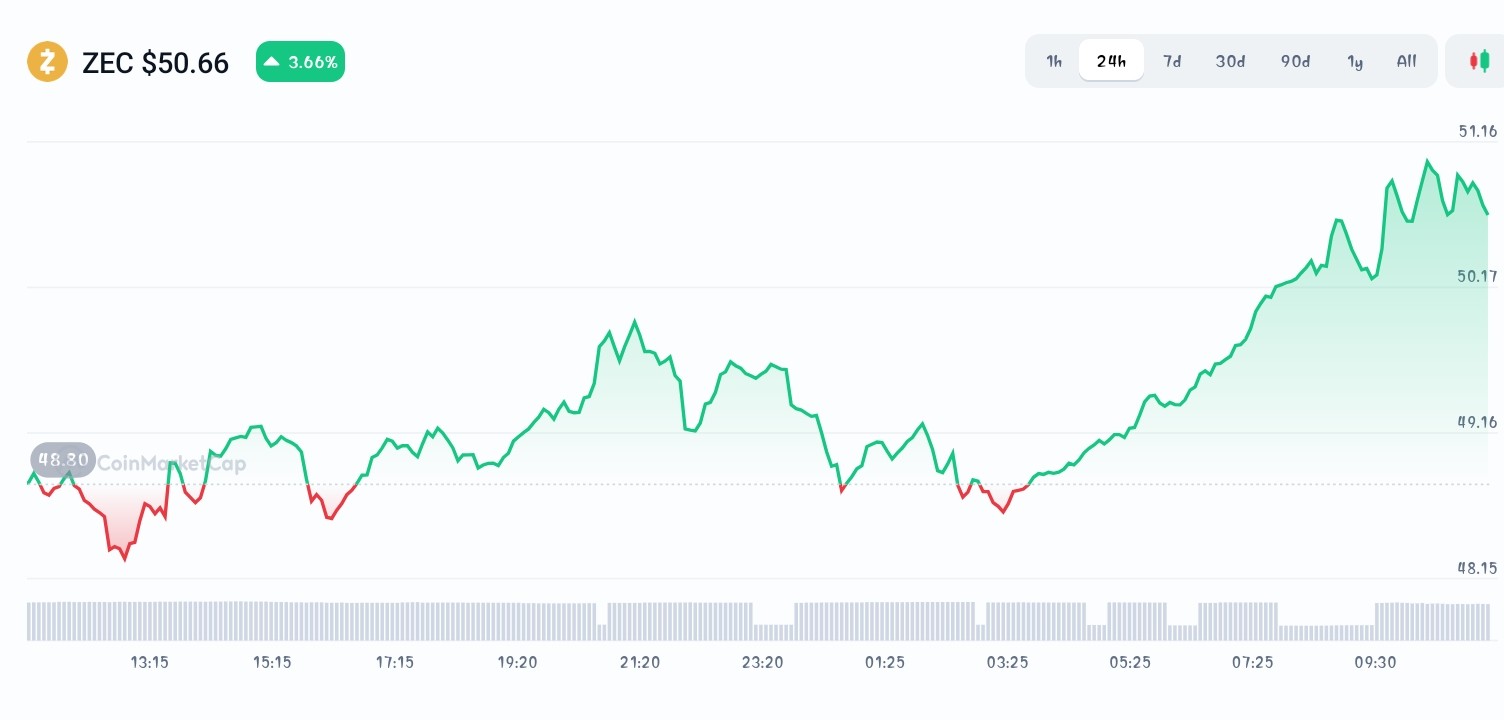Click the 17:15 time axis label
1504x720 pixels.
(x=395, y=662)
